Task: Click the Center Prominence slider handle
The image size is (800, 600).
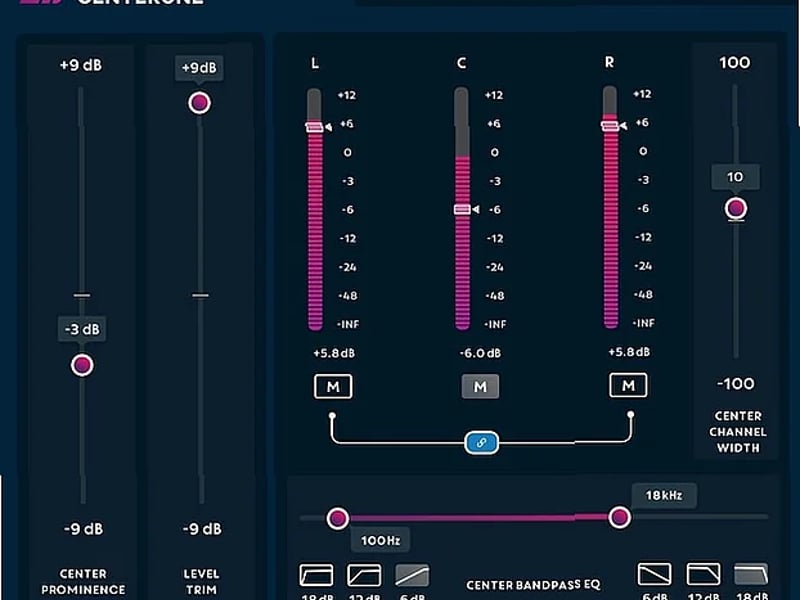Action: tap(81, 364)
